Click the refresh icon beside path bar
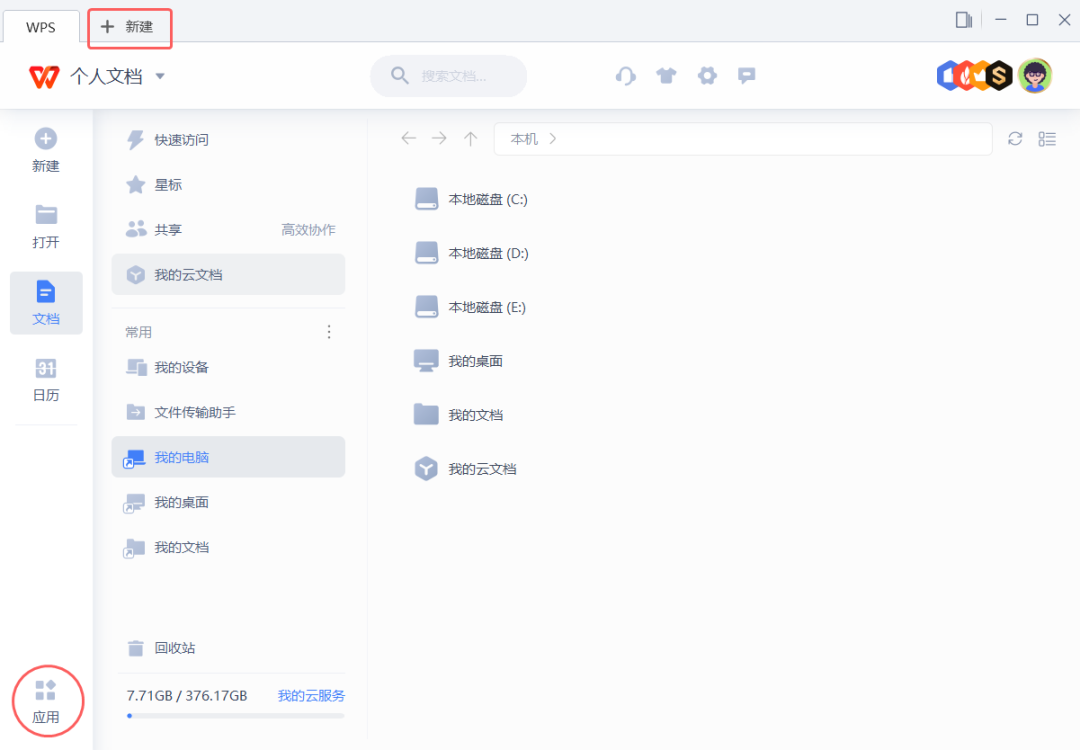Screen dimensions: 1080x750 1015,139
